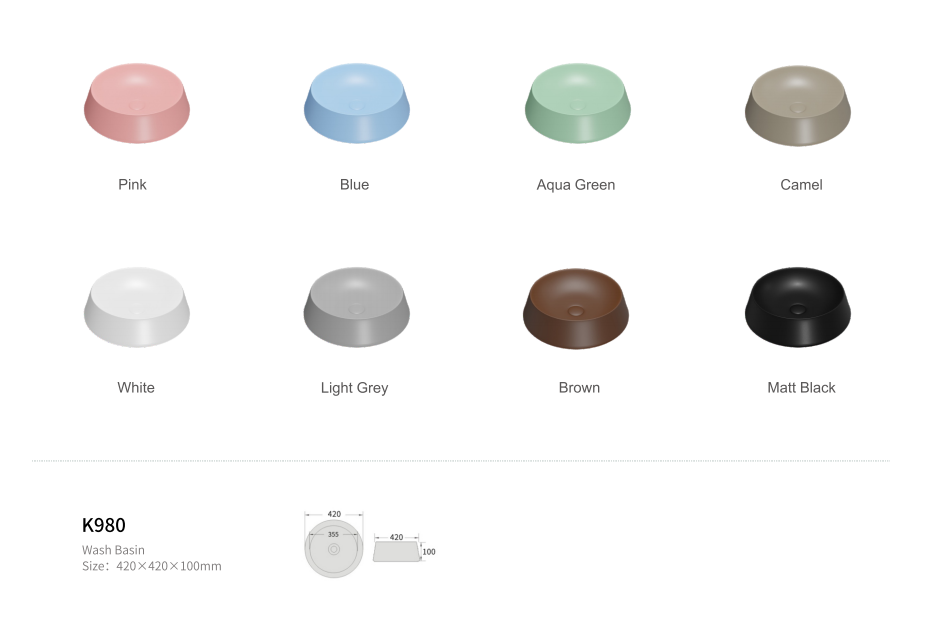939x620 pixels.
Task: Pick the Matt Black basin image
Action: click(798, 307)
